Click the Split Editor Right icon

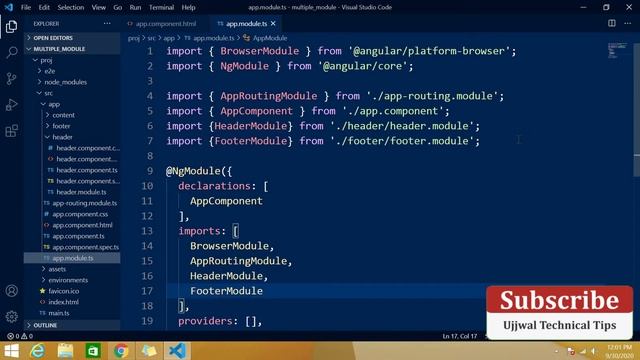[611, 23]
